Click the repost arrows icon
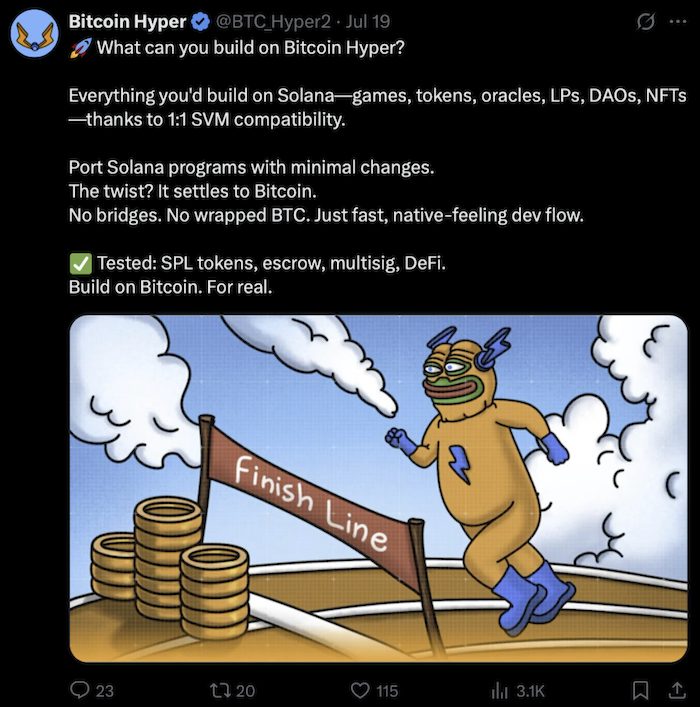This screenshot has width=700, height=707. (220, 690)
